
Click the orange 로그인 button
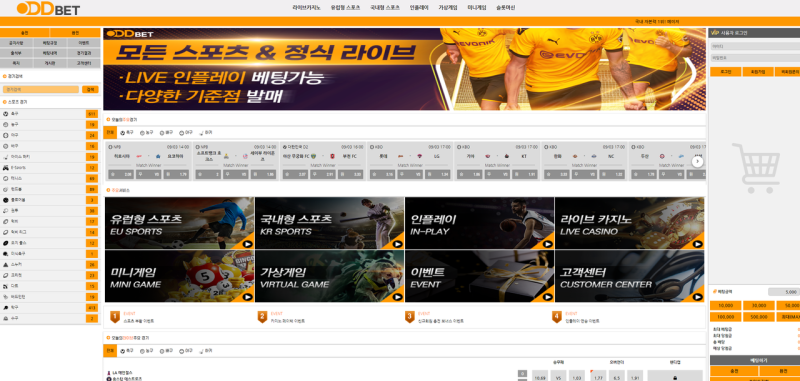(x=726, y=72)
